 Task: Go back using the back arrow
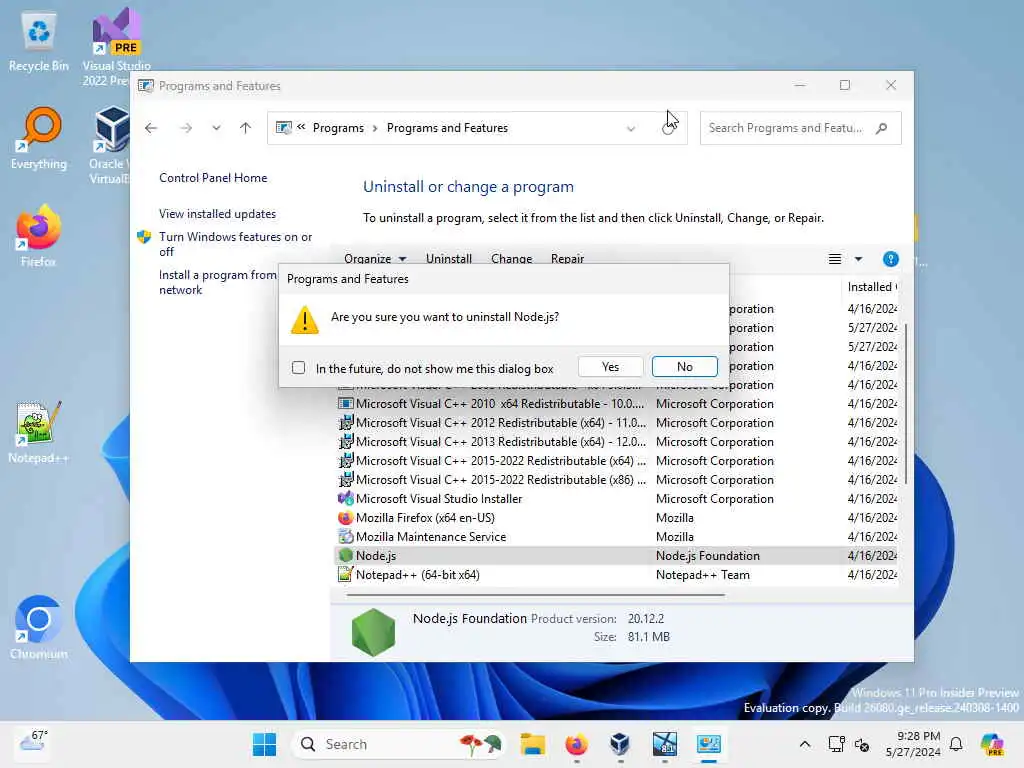(x=151, y=128)
